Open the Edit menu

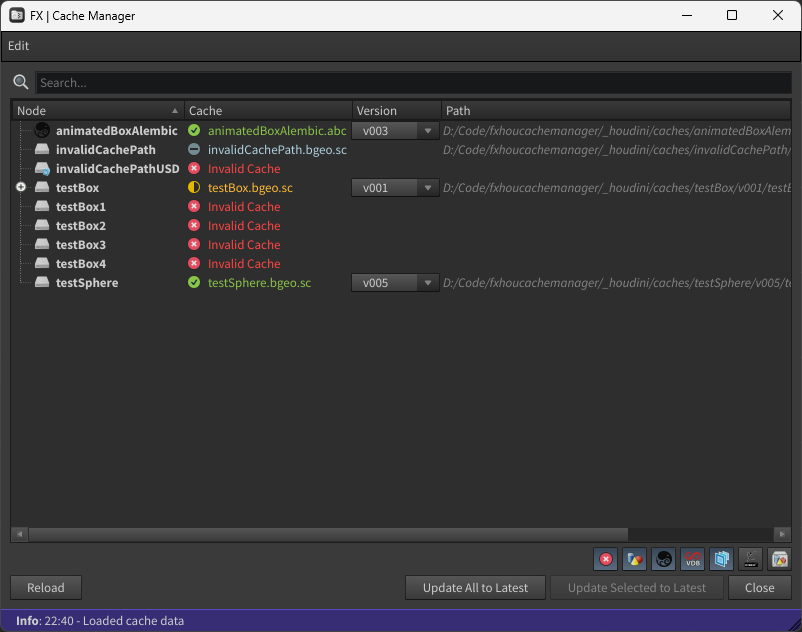pos(18,46)
